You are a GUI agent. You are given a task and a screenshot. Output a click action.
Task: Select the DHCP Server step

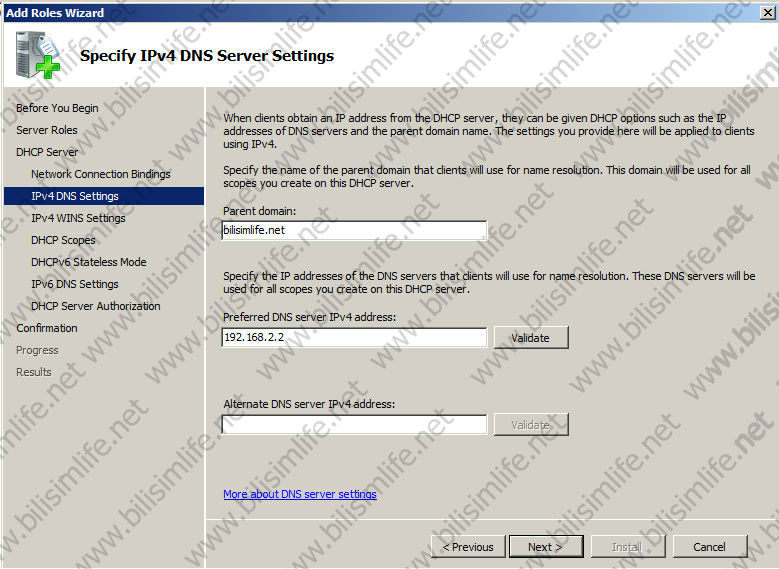[x=47, y=152]
